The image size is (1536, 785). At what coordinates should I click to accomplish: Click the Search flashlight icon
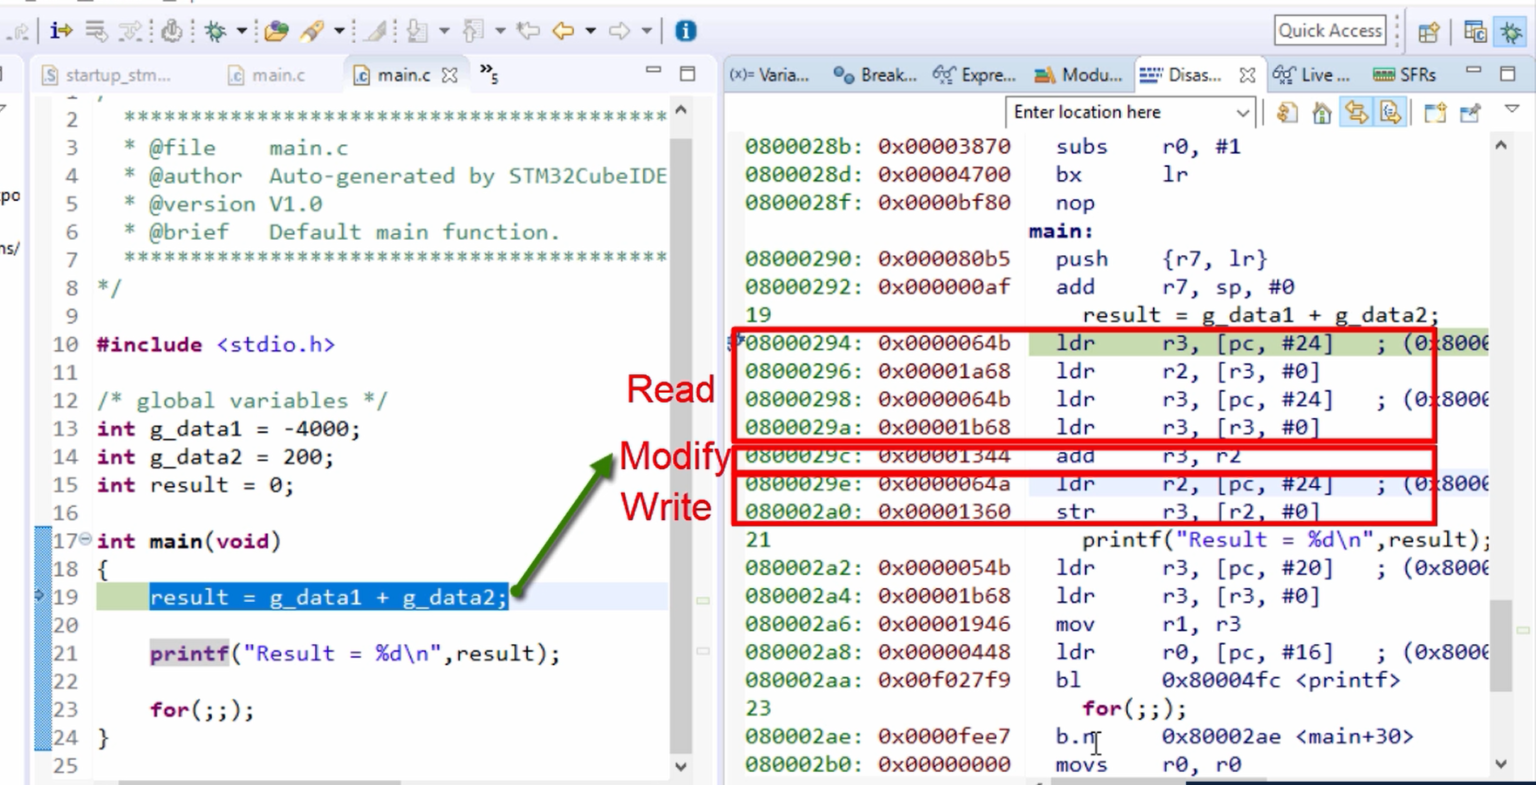pyautogui.click(x=313, y=31)
